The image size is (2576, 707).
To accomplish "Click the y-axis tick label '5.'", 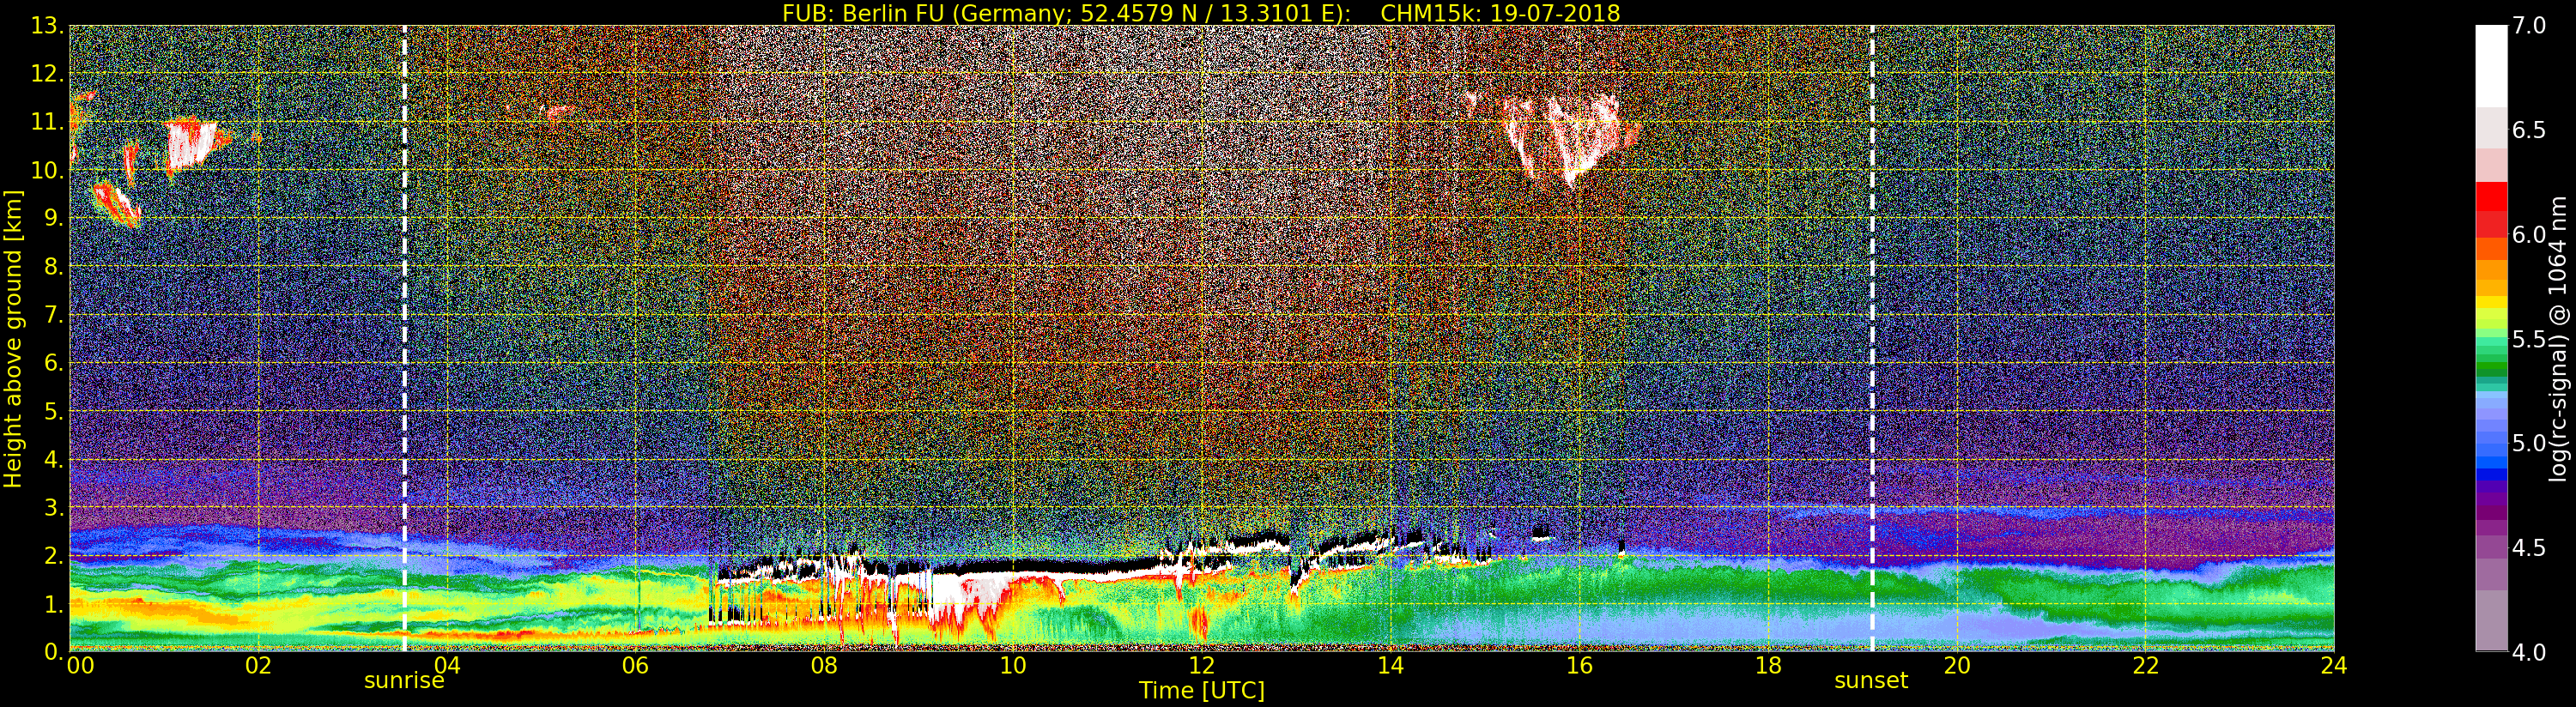I will 53,411.
